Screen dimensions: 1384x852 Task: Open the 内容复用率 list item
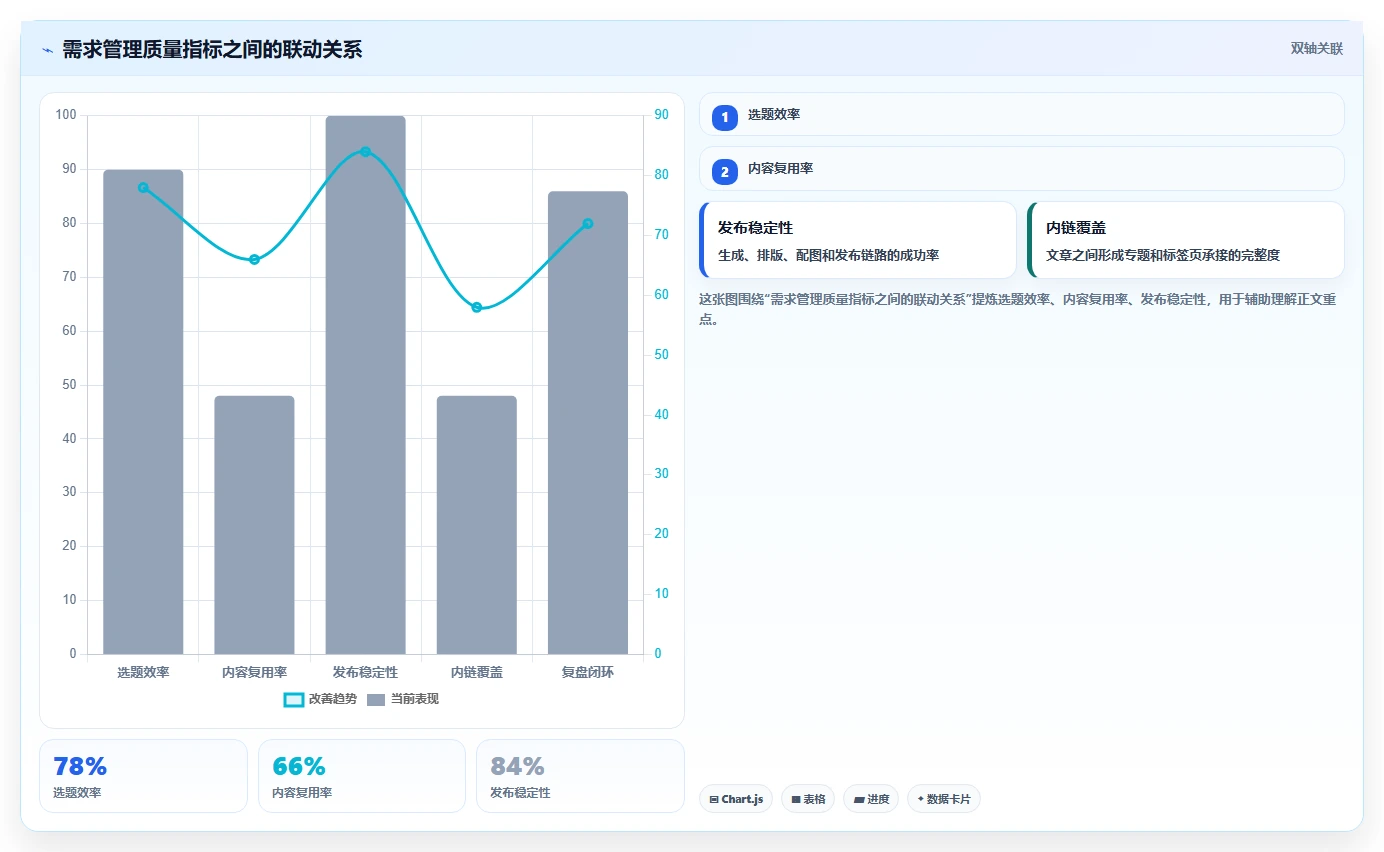pyautogui.click(x=1021, y=169)
